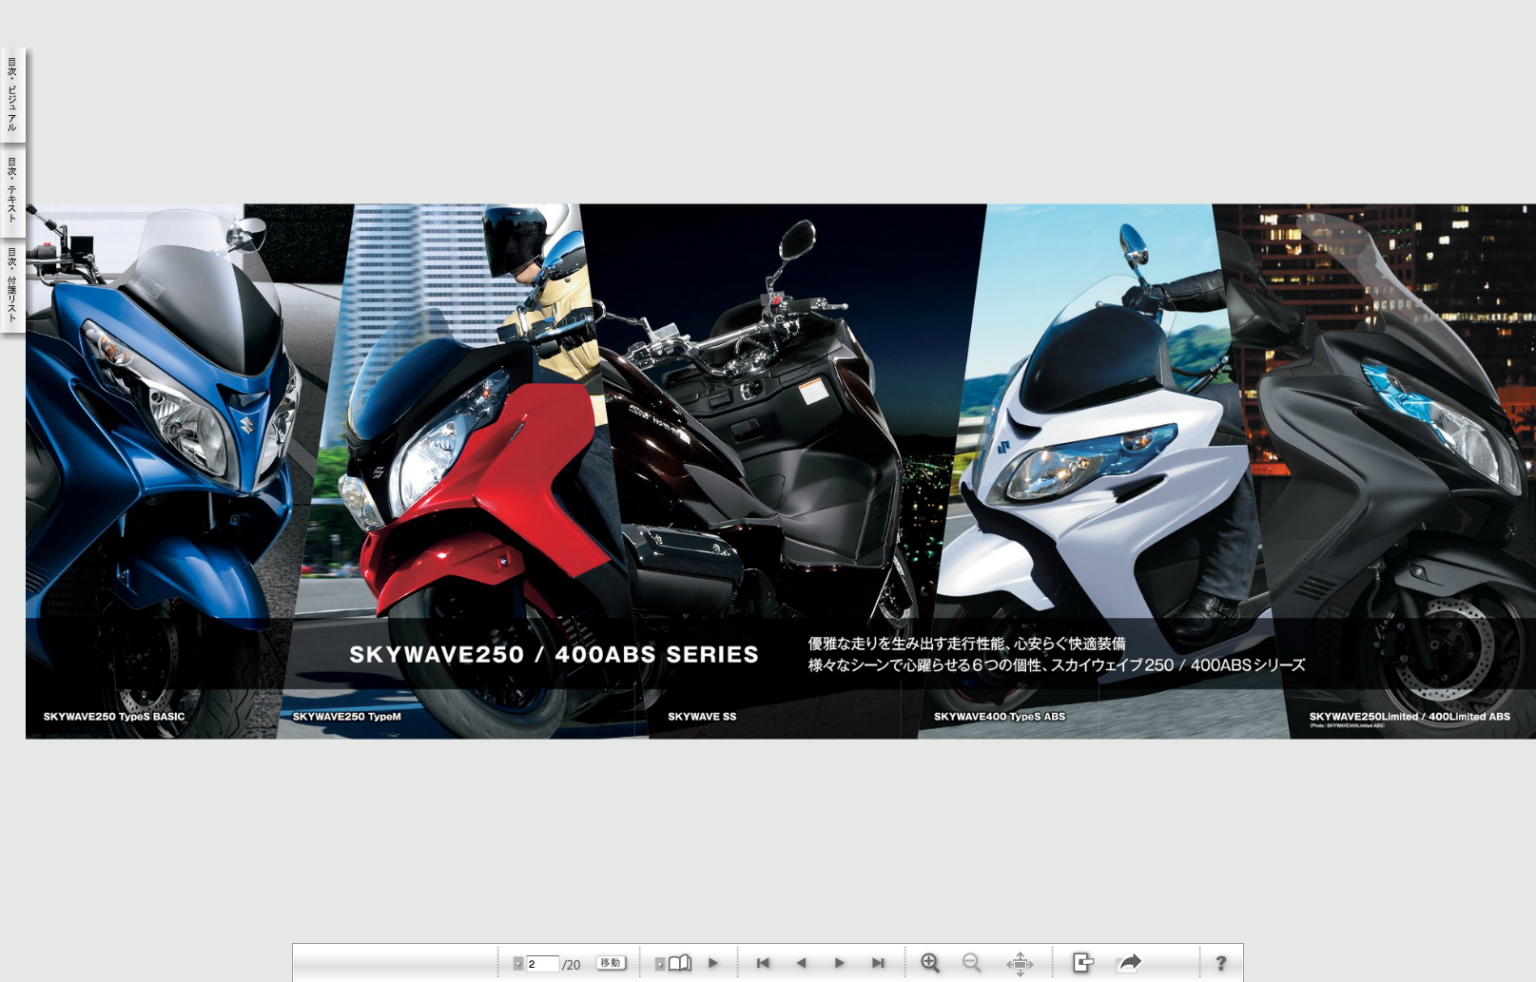Go to the next page
The width and height of the screenshot is (1536, 982).
tap(839, 963)
